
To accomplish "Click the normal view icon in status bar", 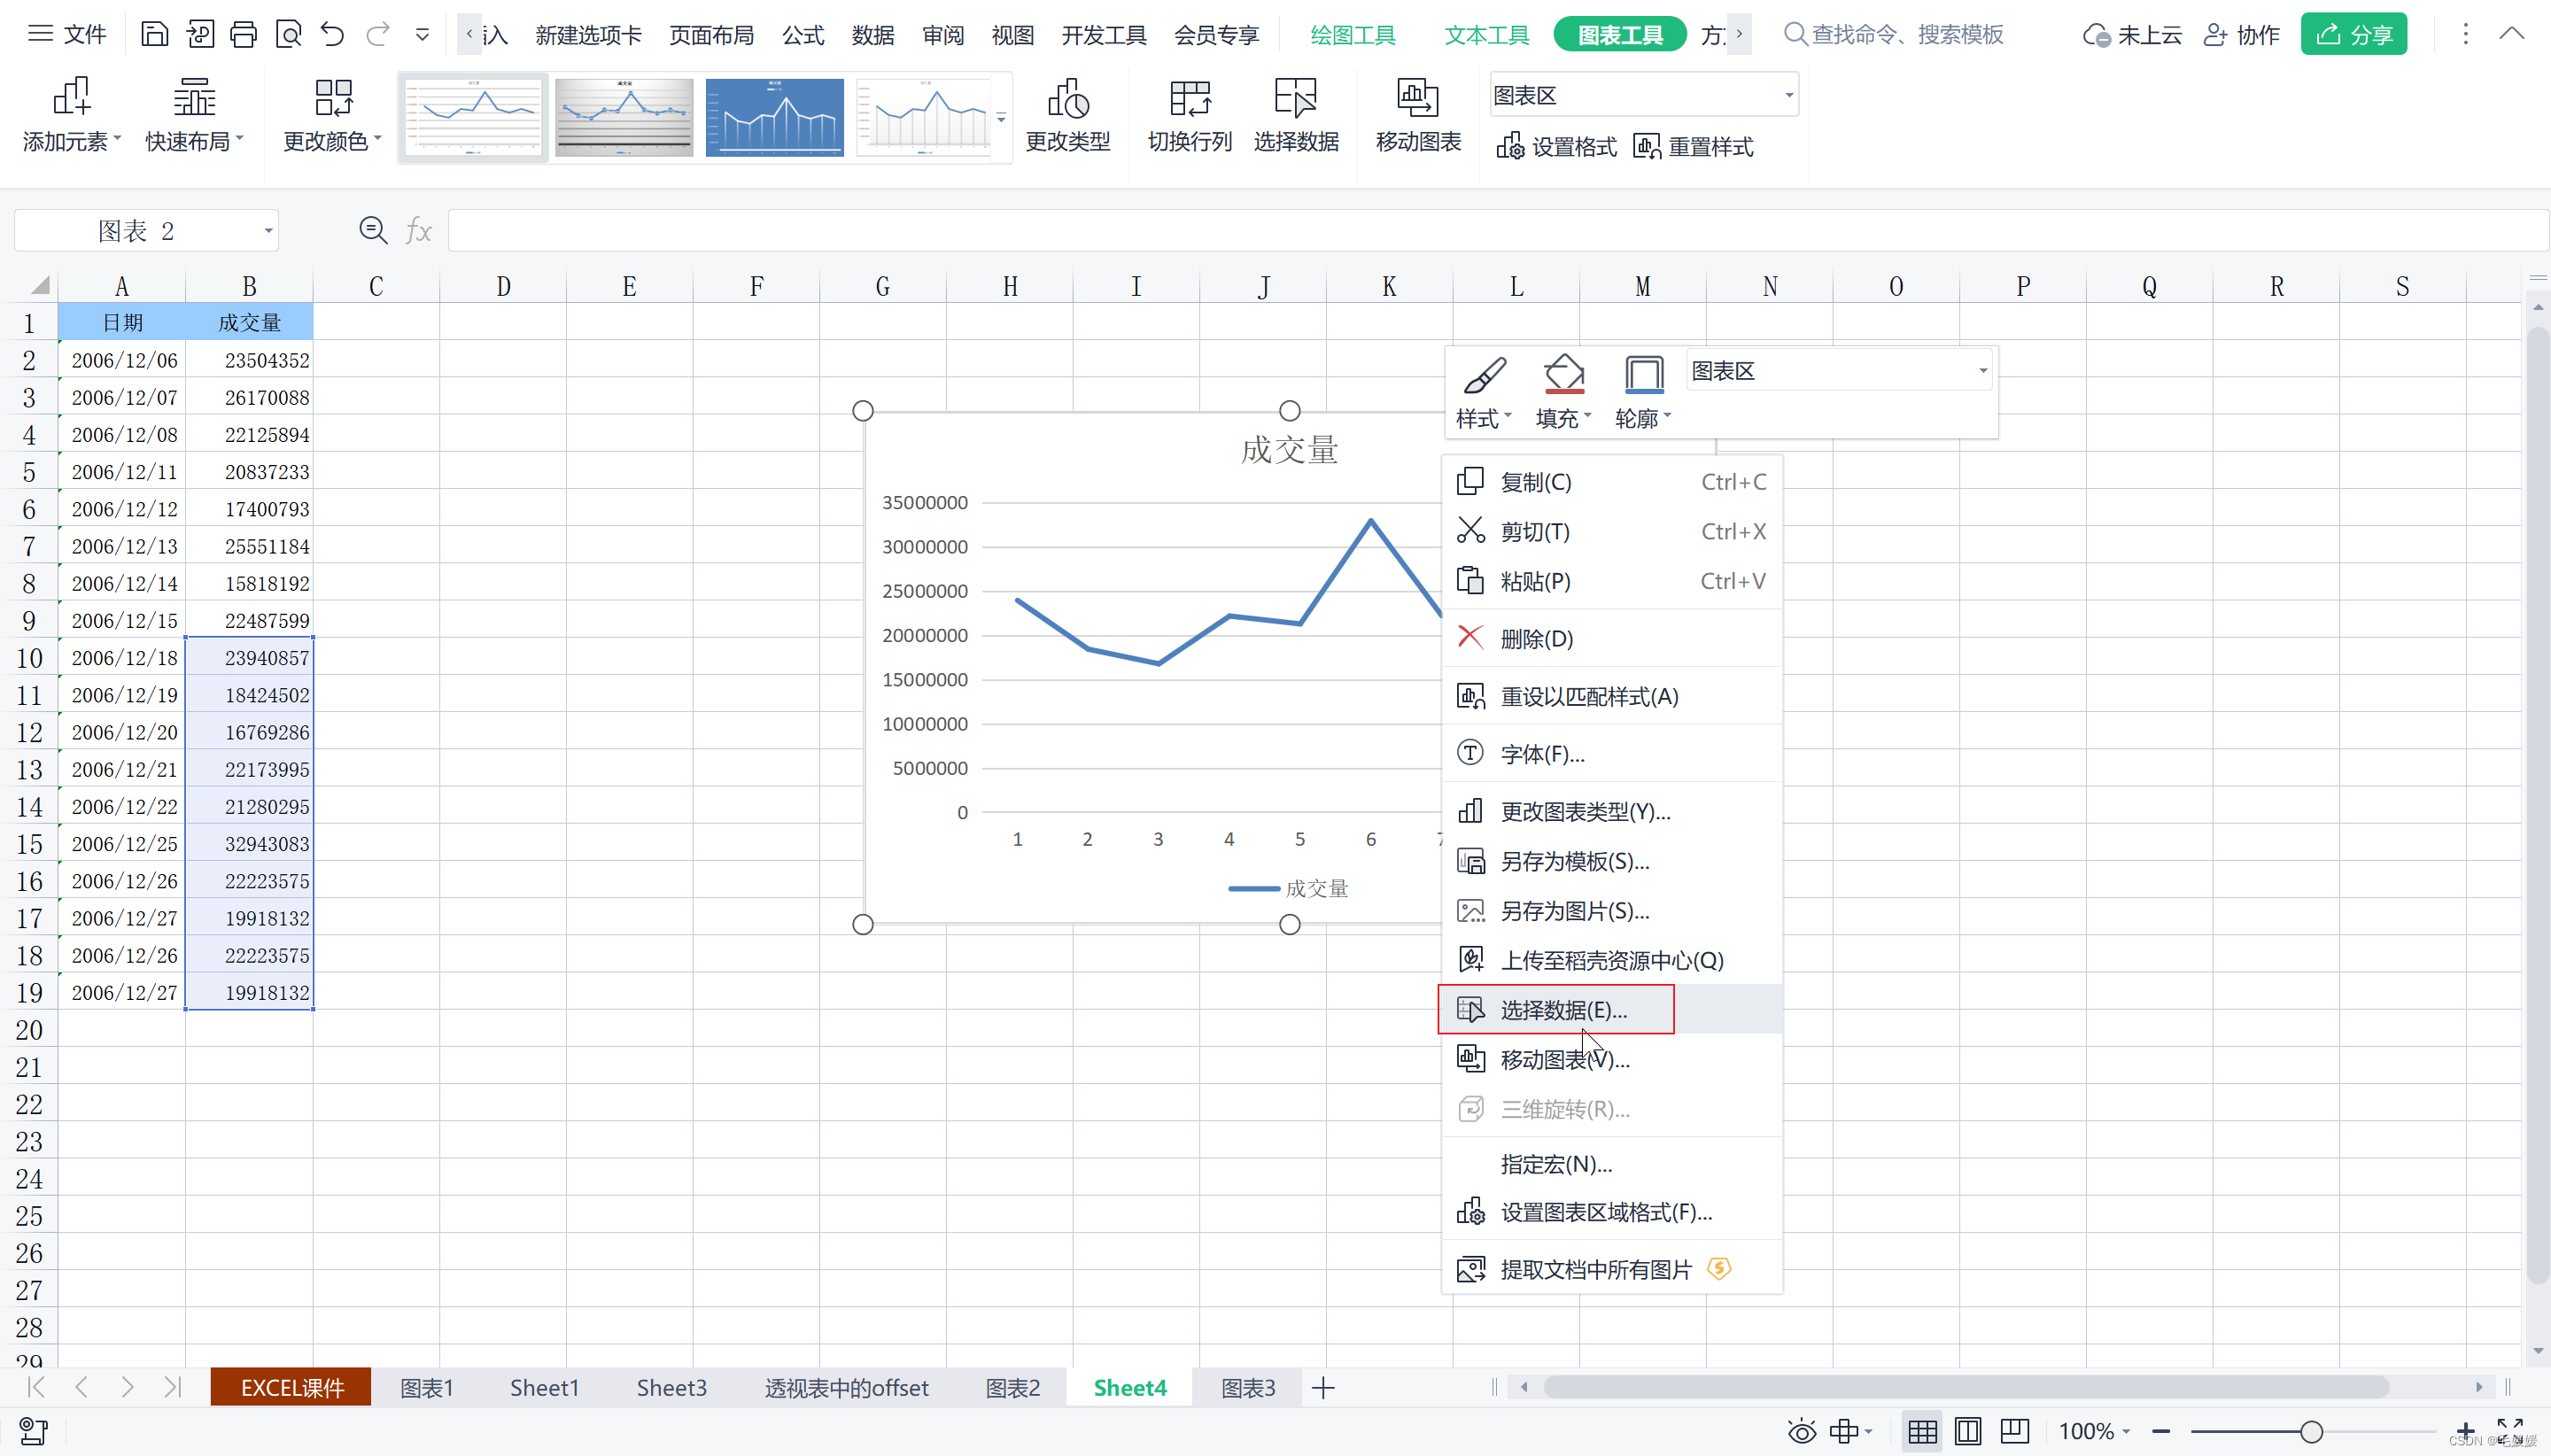I will pyautogui.click(x=1922, y=1432).
